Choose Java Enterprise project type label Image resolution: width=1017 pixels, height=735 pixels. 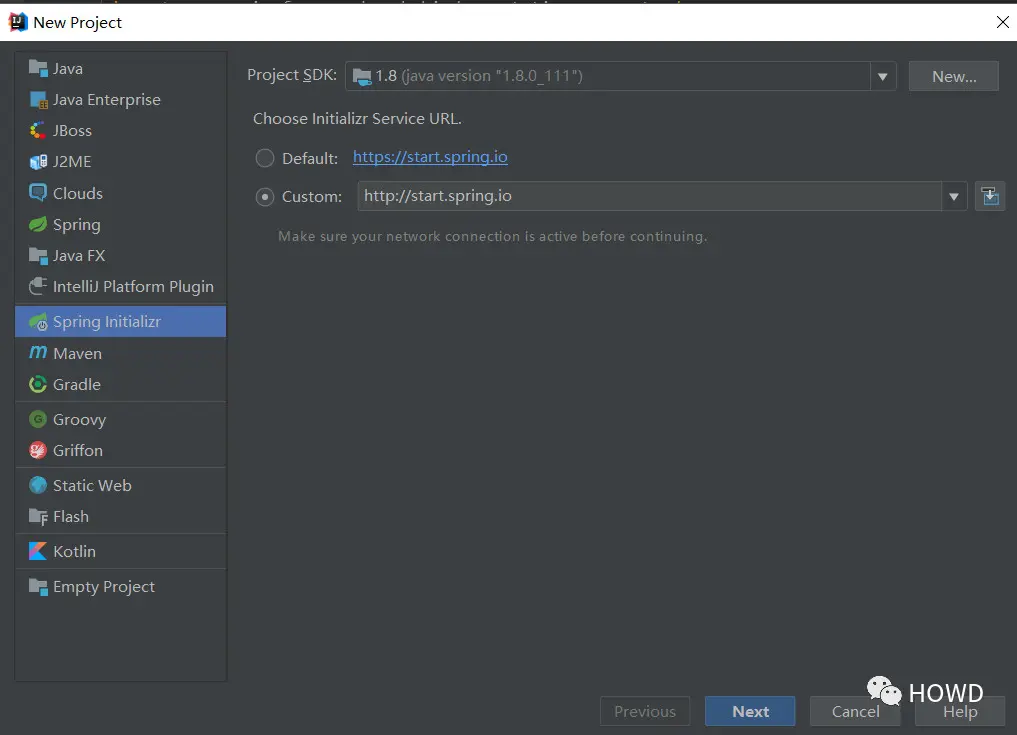coord(106,100)
